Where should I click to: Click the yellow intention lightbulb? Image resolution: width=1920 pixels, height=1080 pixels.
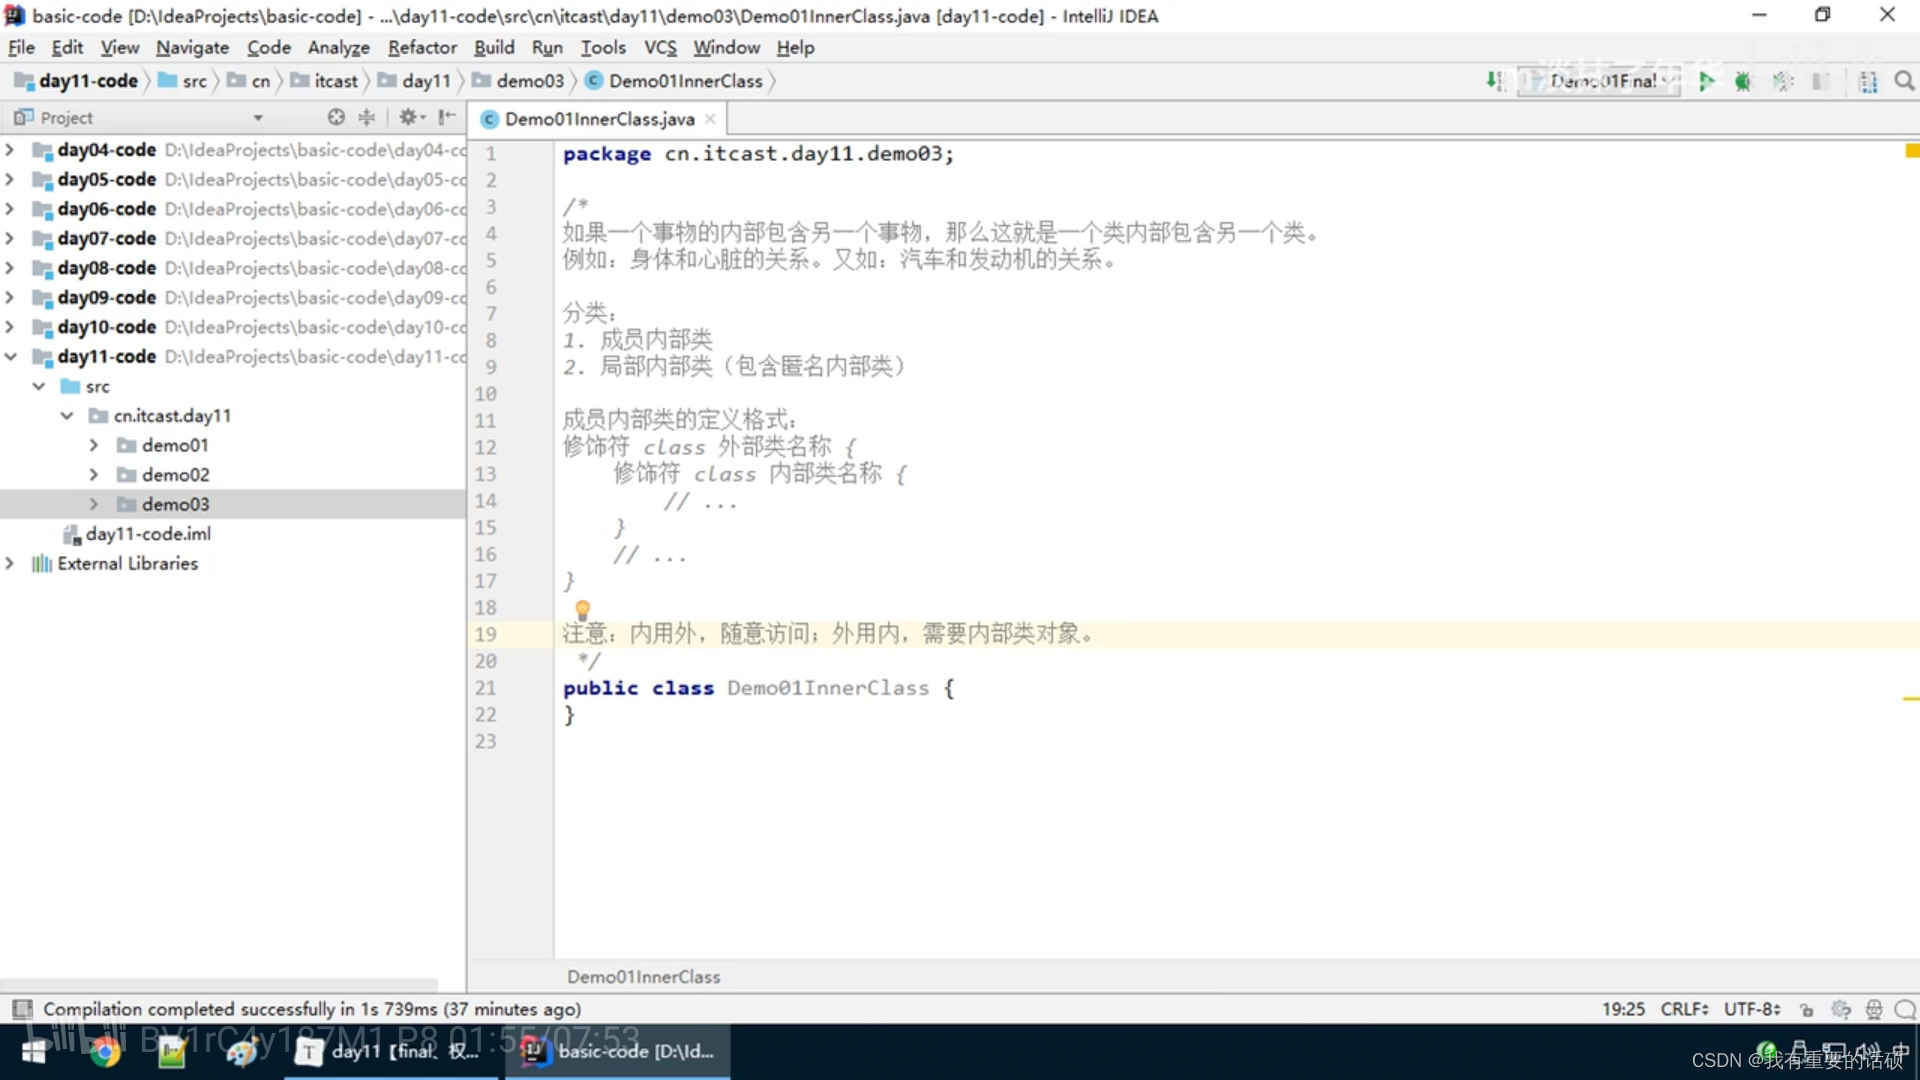(582, 609)
